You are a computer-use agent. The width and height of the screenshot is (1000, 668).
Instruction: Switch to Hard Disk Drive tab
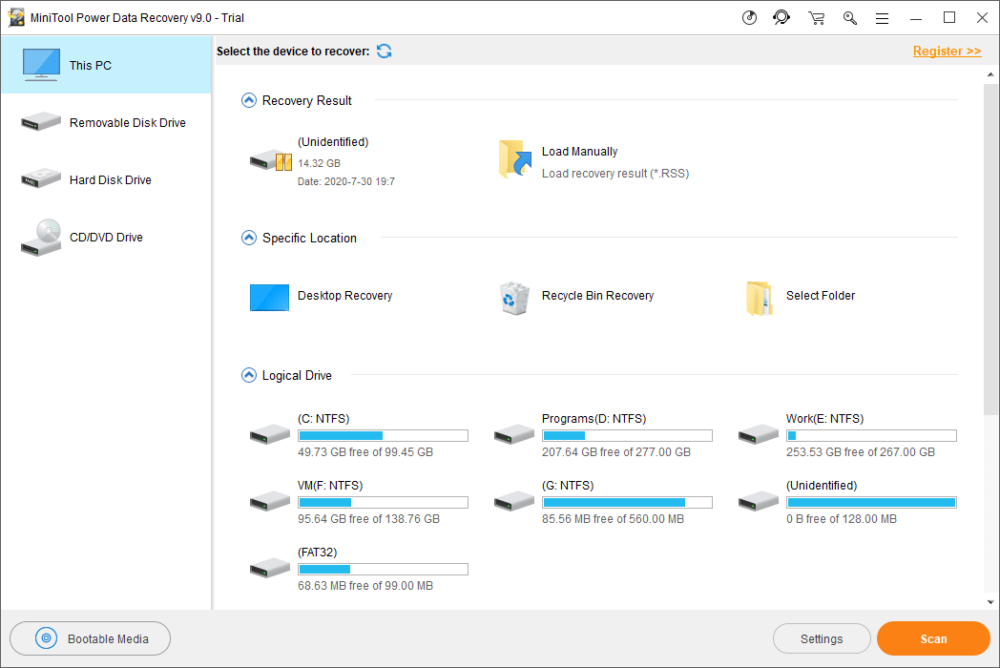106,179
